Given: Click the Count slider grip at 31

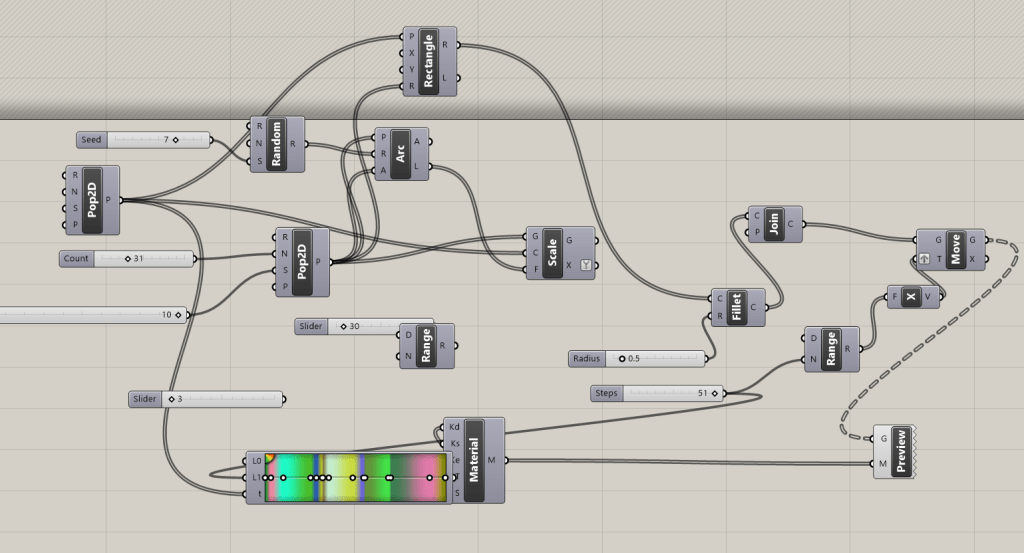Looking at the screenshot, I should [x=128, y=259].
